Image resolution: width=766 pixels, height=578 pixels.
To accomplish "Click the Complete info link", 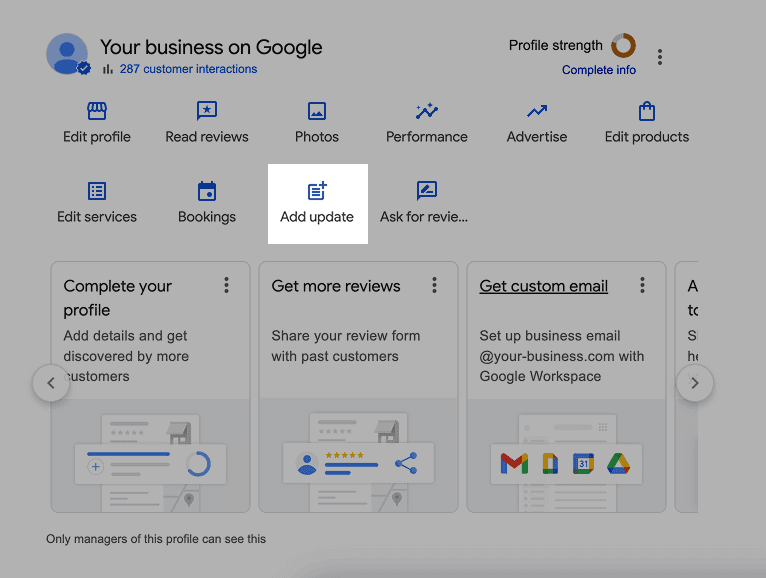I will pos(599,70).
